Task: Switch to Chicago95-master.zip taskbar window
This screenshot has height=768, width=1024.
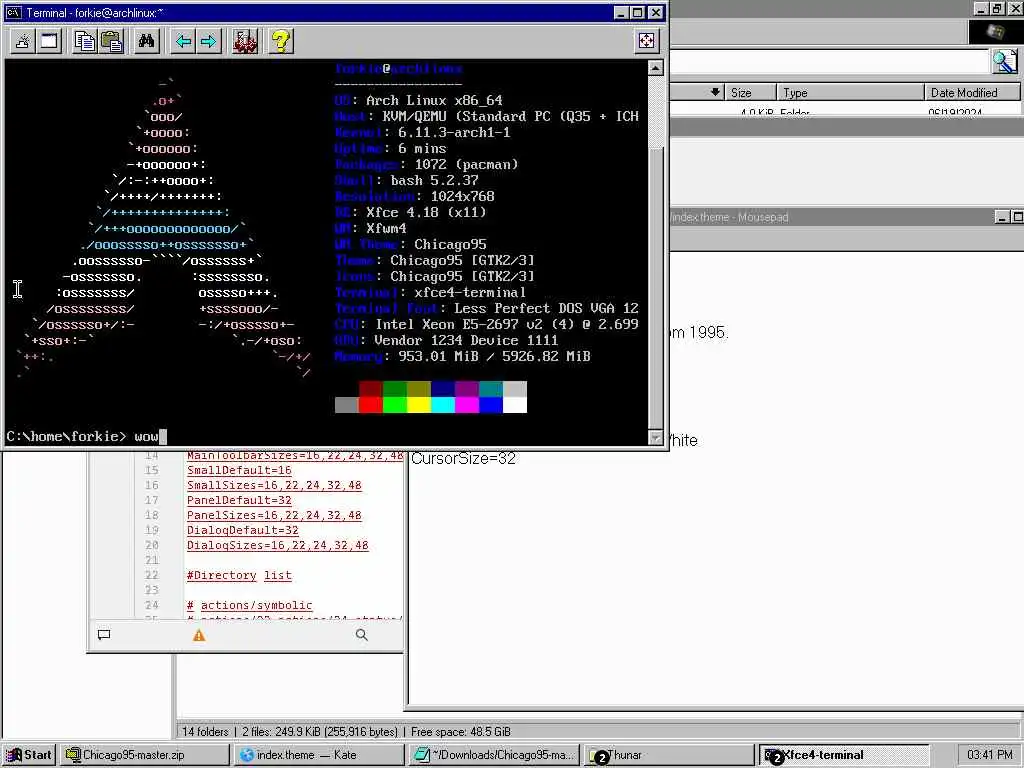Action: 145,755
